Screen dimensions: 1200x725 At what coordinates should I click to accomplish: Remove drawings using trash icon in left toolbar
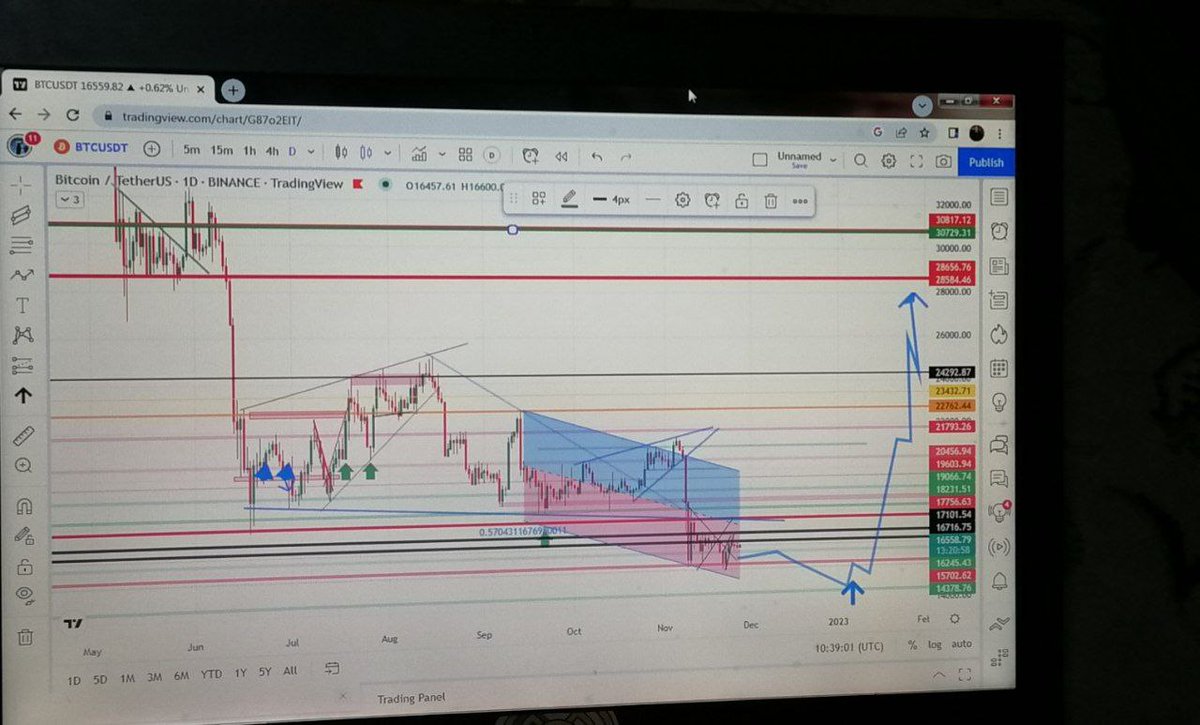click(25, 636)
